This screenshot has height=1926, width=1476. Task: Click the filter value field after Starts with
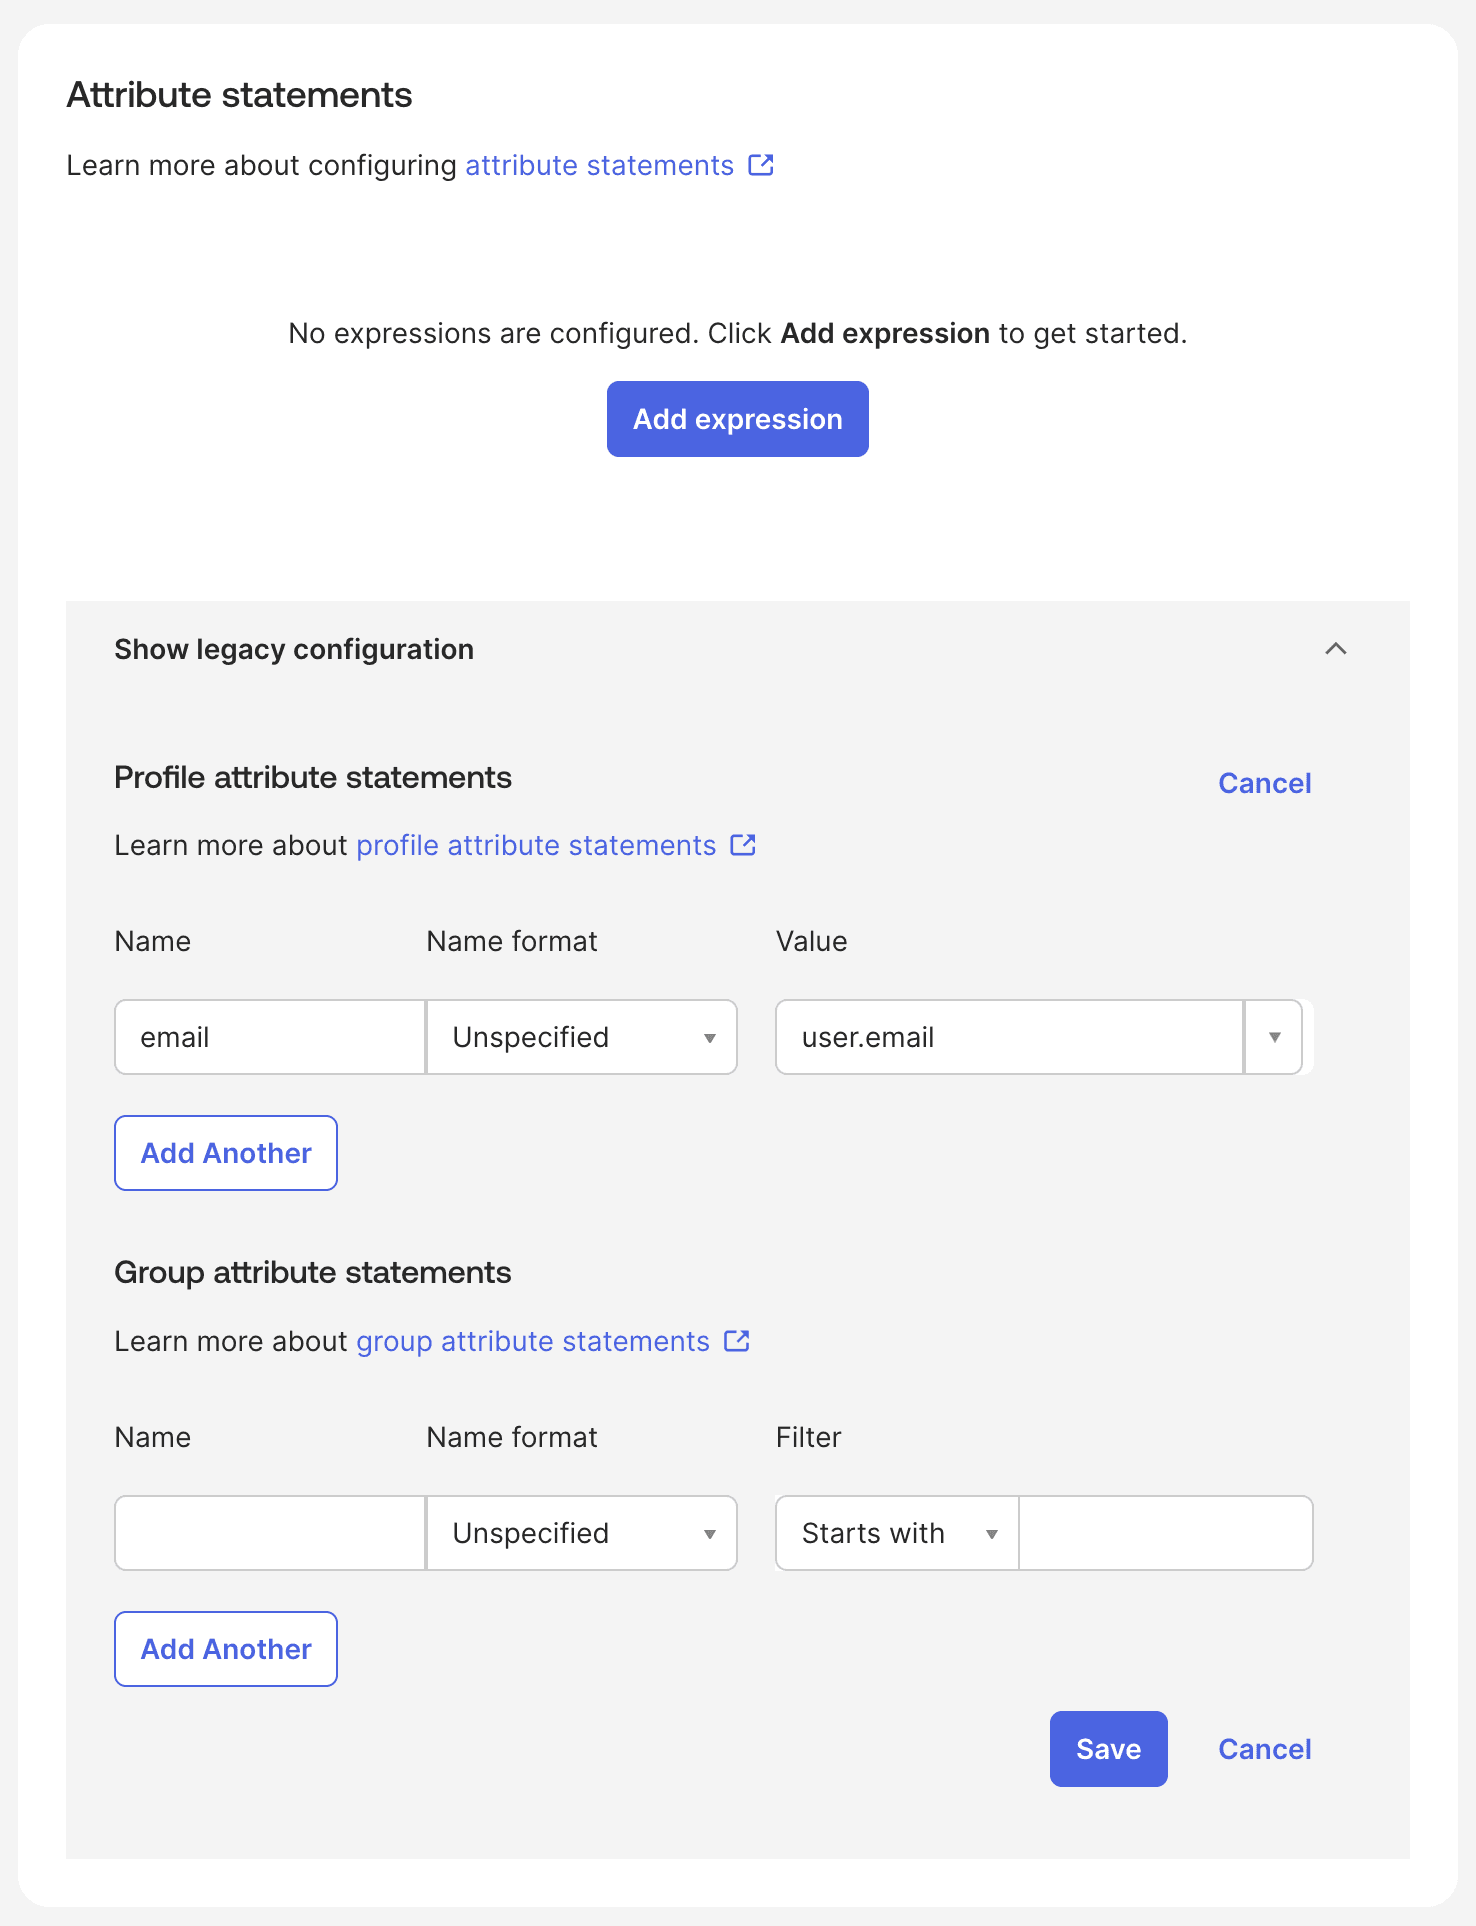coord(1164,1533)
